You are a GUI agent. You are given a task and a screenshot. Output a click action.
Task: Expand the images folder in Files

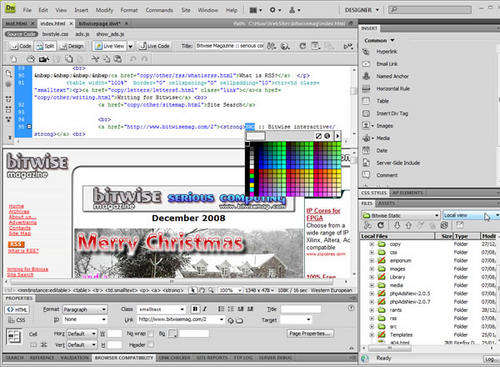pyautogui.click(x=372, y=269)
